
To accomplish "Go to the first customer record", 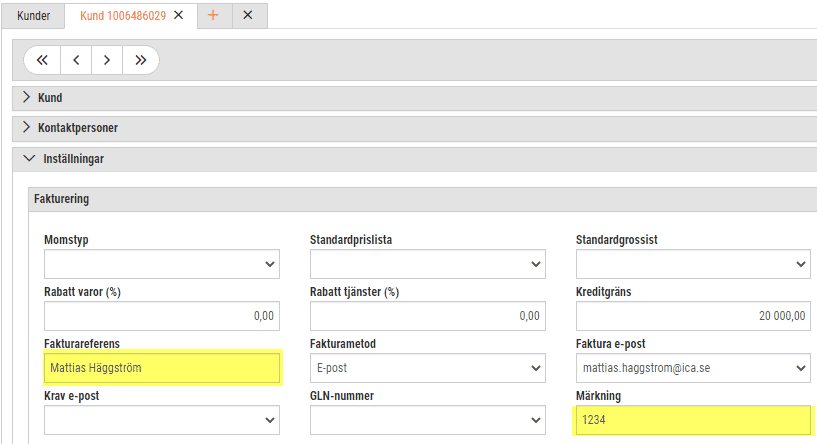I will tap(42, 60).
